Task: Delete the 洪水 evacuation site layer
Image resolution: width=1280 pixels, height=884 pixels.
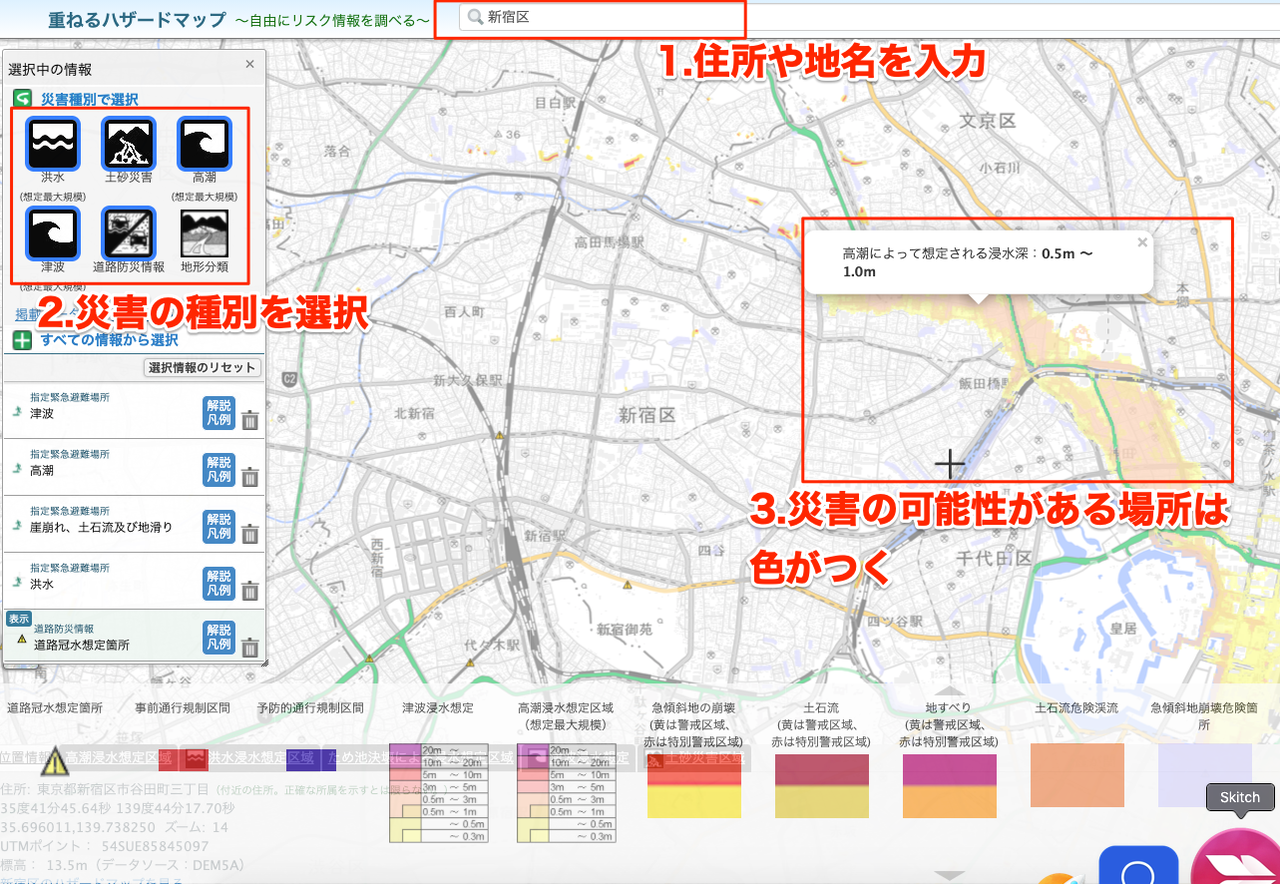Action: tap(250, 591)
